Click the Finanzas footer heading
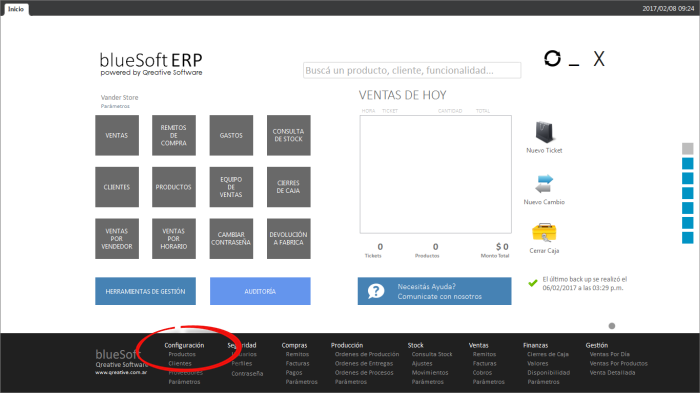 coord(535,345)
